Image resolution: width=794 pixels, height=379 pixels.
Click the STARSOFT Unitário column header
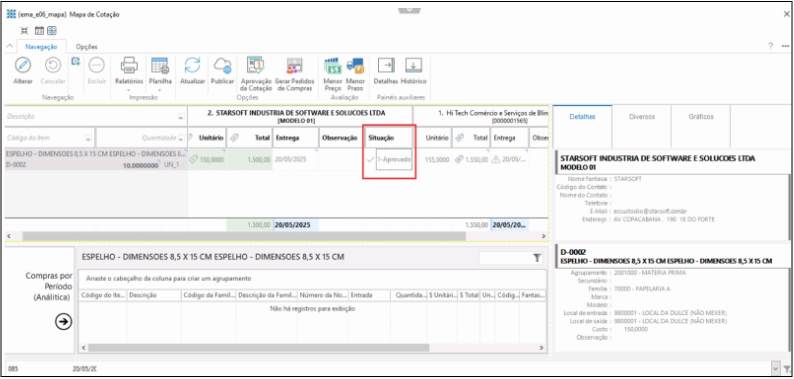[x=207, y=138]
